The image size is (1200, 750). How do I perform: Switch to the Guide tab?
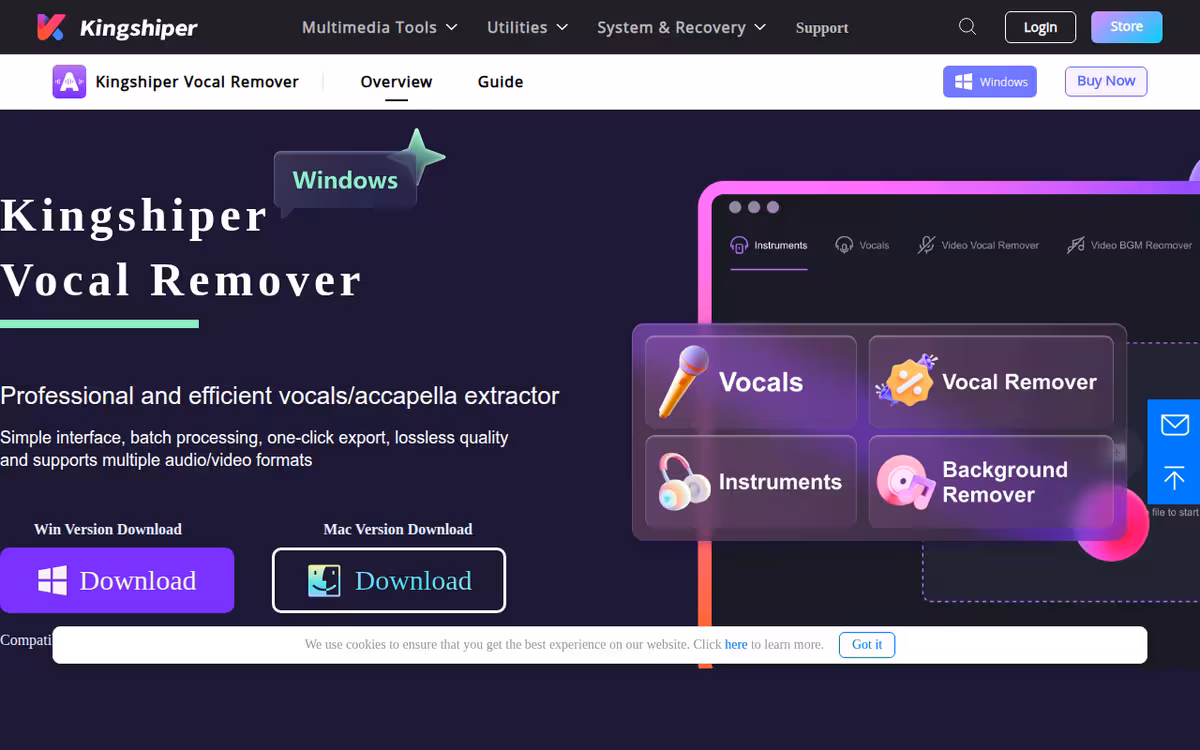tap(500, 82)
